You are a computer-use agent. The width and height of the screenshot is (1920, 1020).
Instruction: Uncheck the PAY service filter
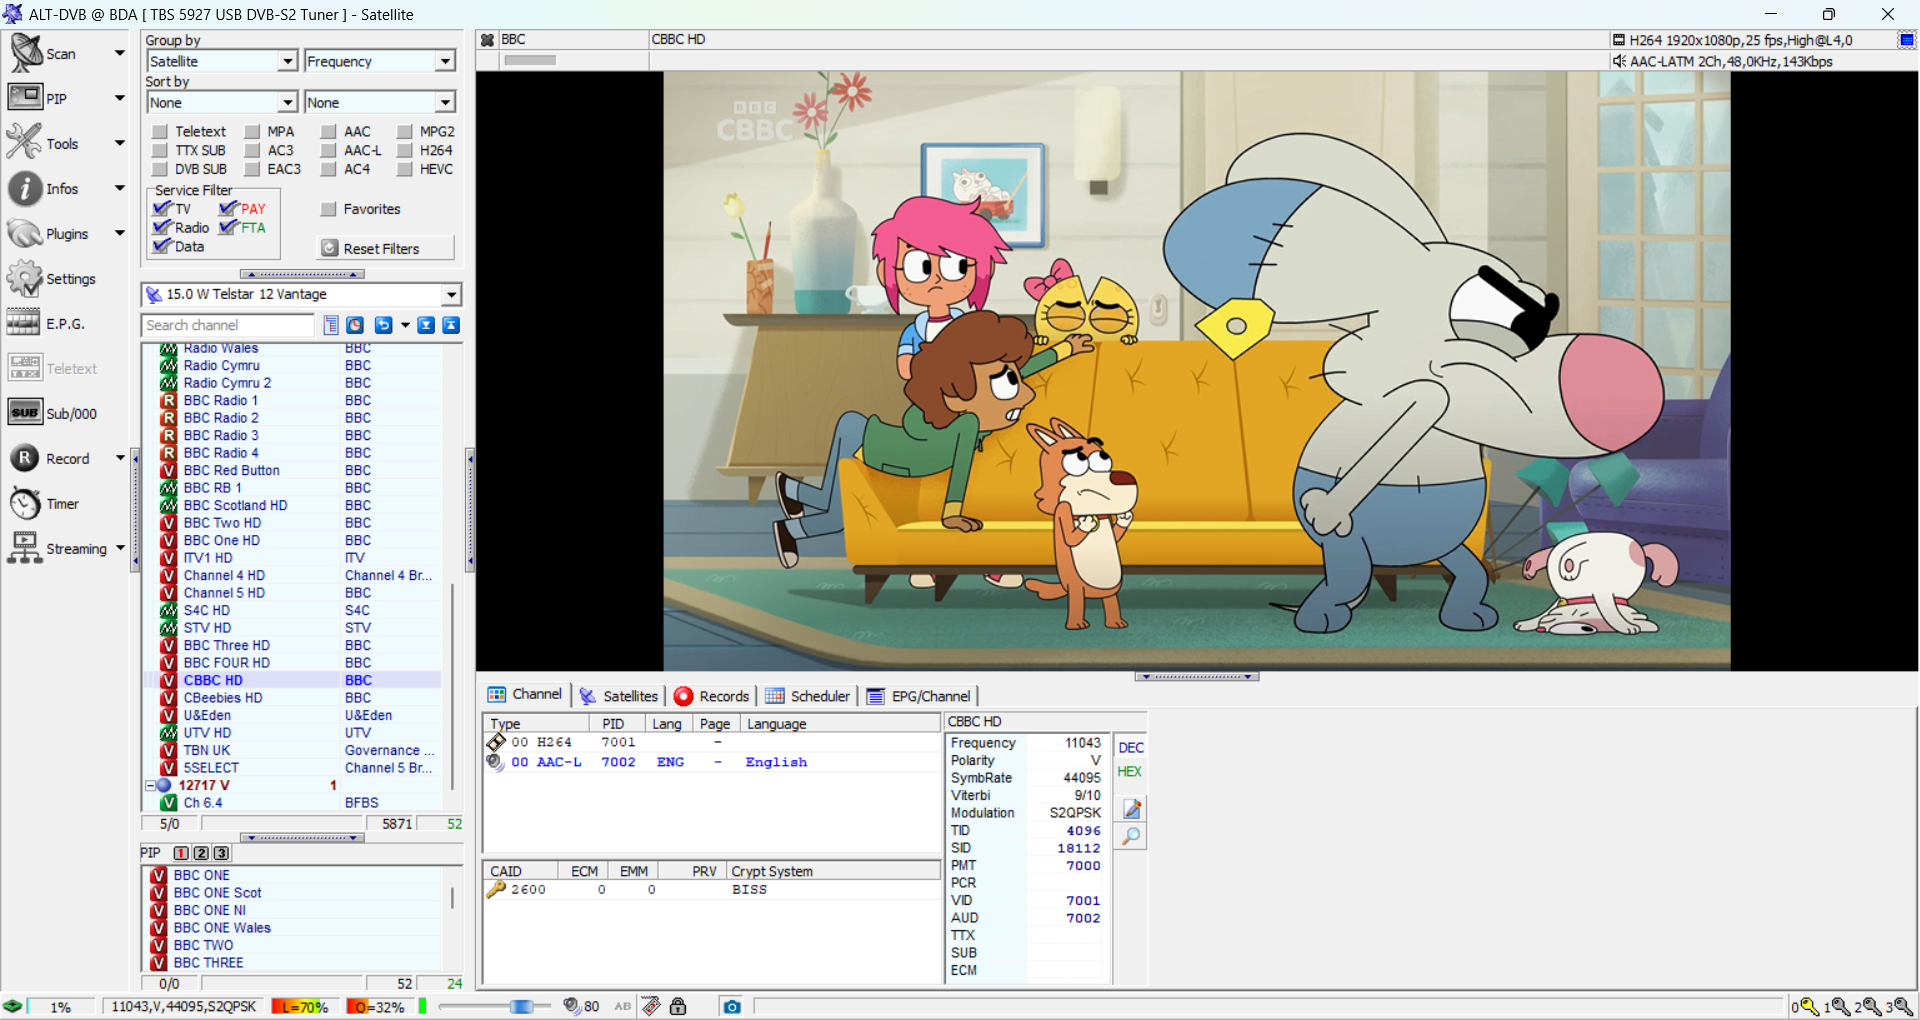pos(228,208)
